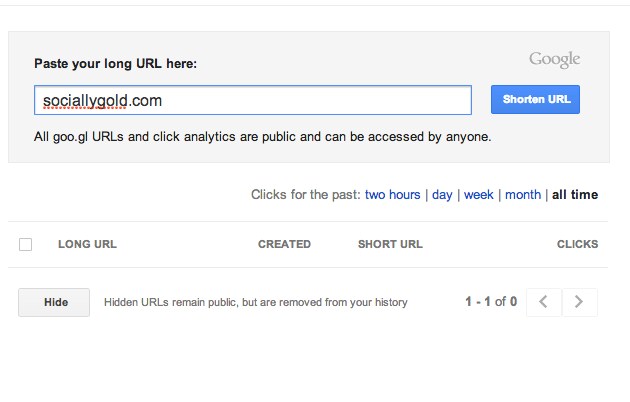Click the long URL input field
The width and height of the screenshot is (630, 402).
click(x=253, y=100)
